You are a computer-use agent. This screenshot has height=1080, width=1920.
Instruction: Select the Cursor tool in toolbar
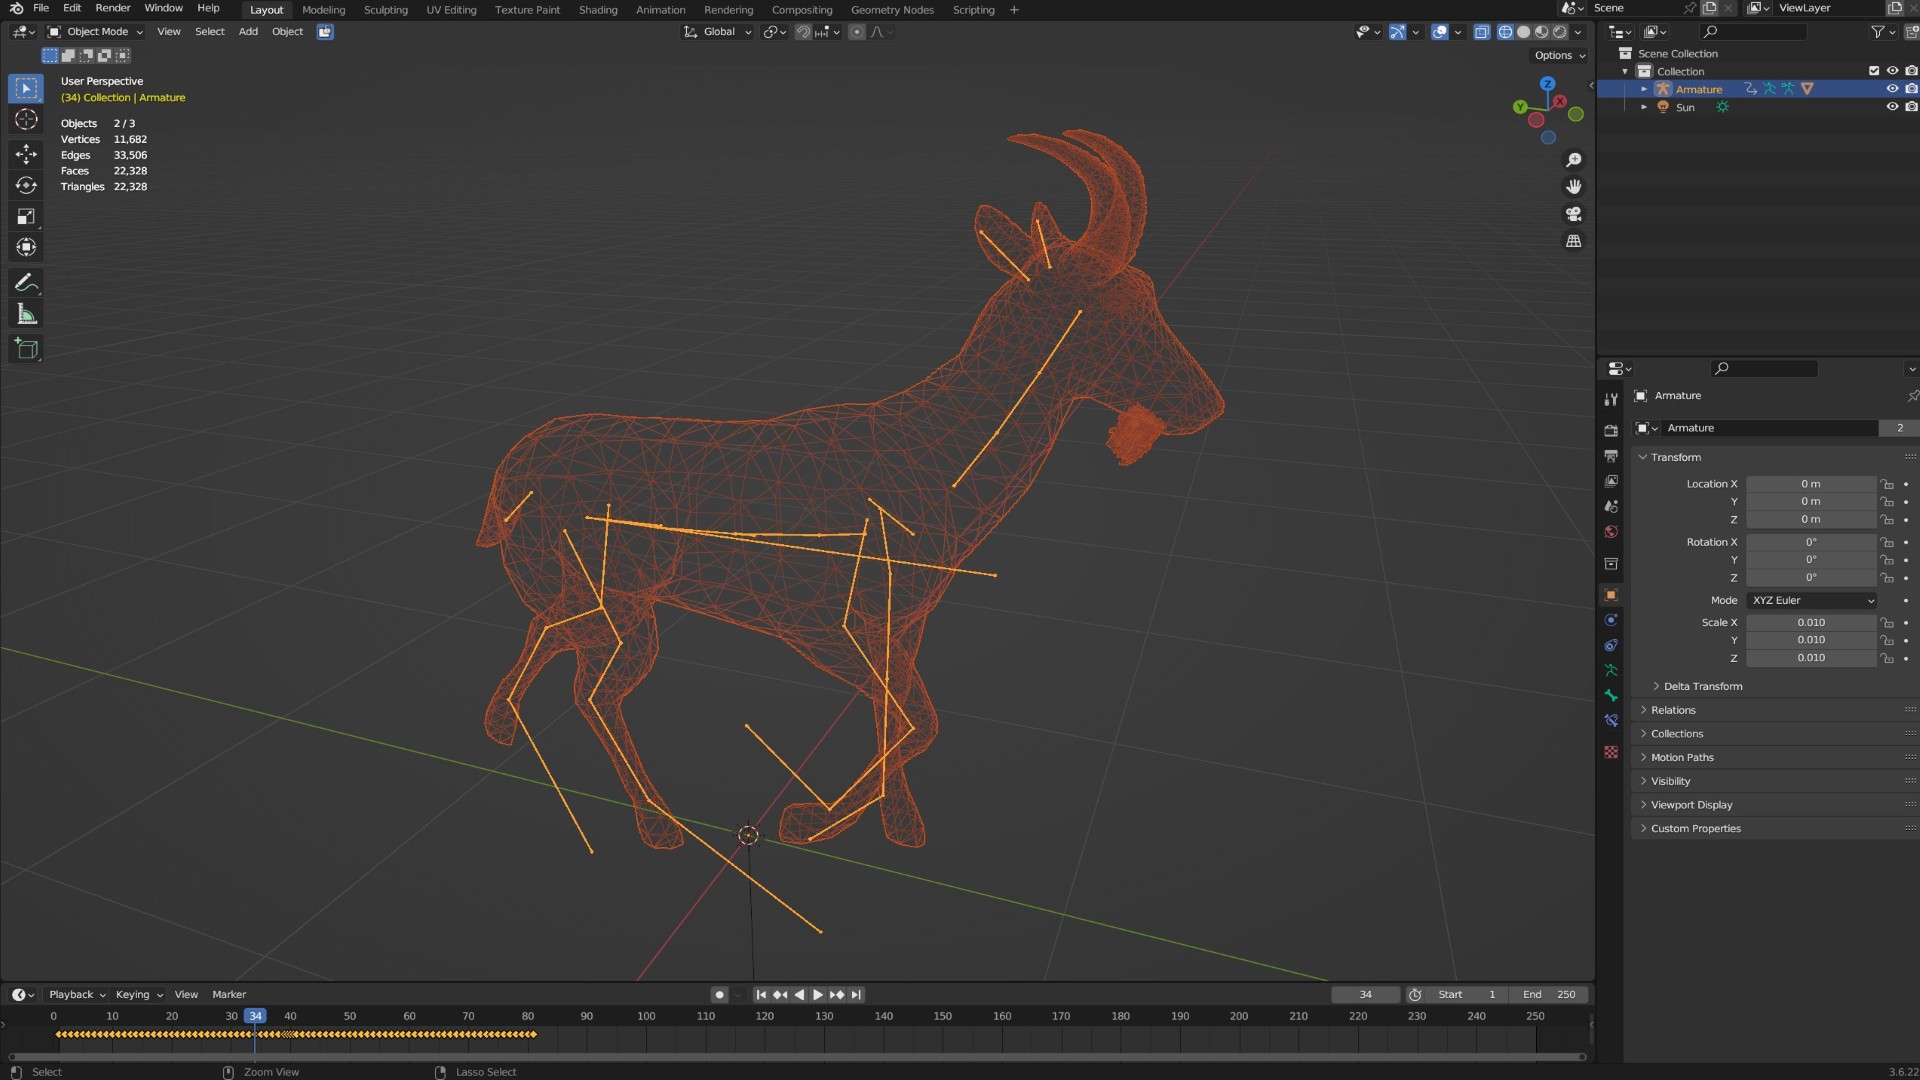26,120
